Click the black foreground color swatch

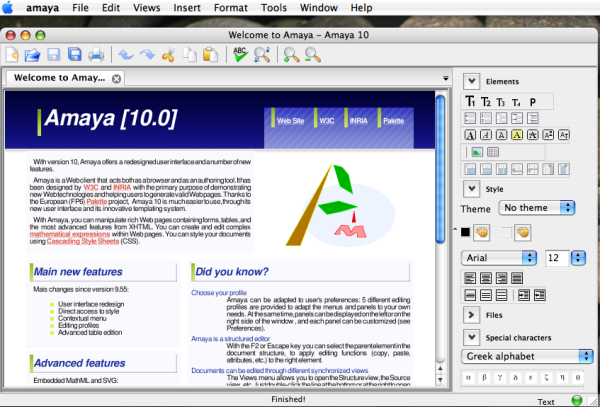tap(465, 232)
